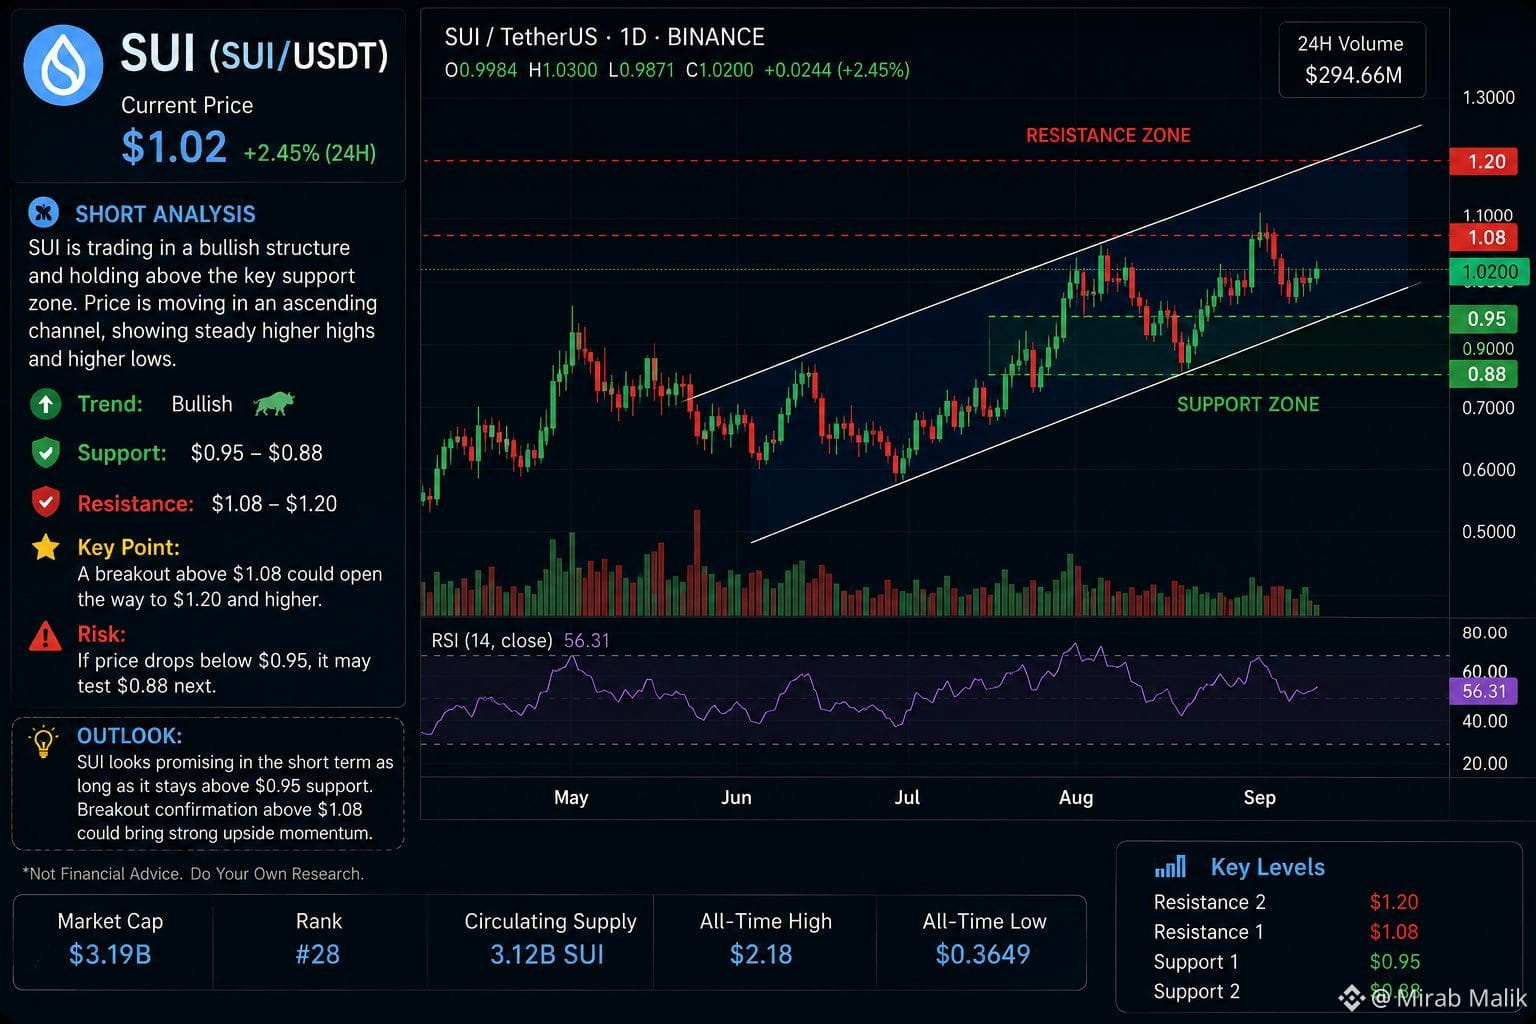This screenshot has height=1024, width=1536.
Task: Click the 'SUI (SUI/USDT)' header title
Action: (254, 53)
